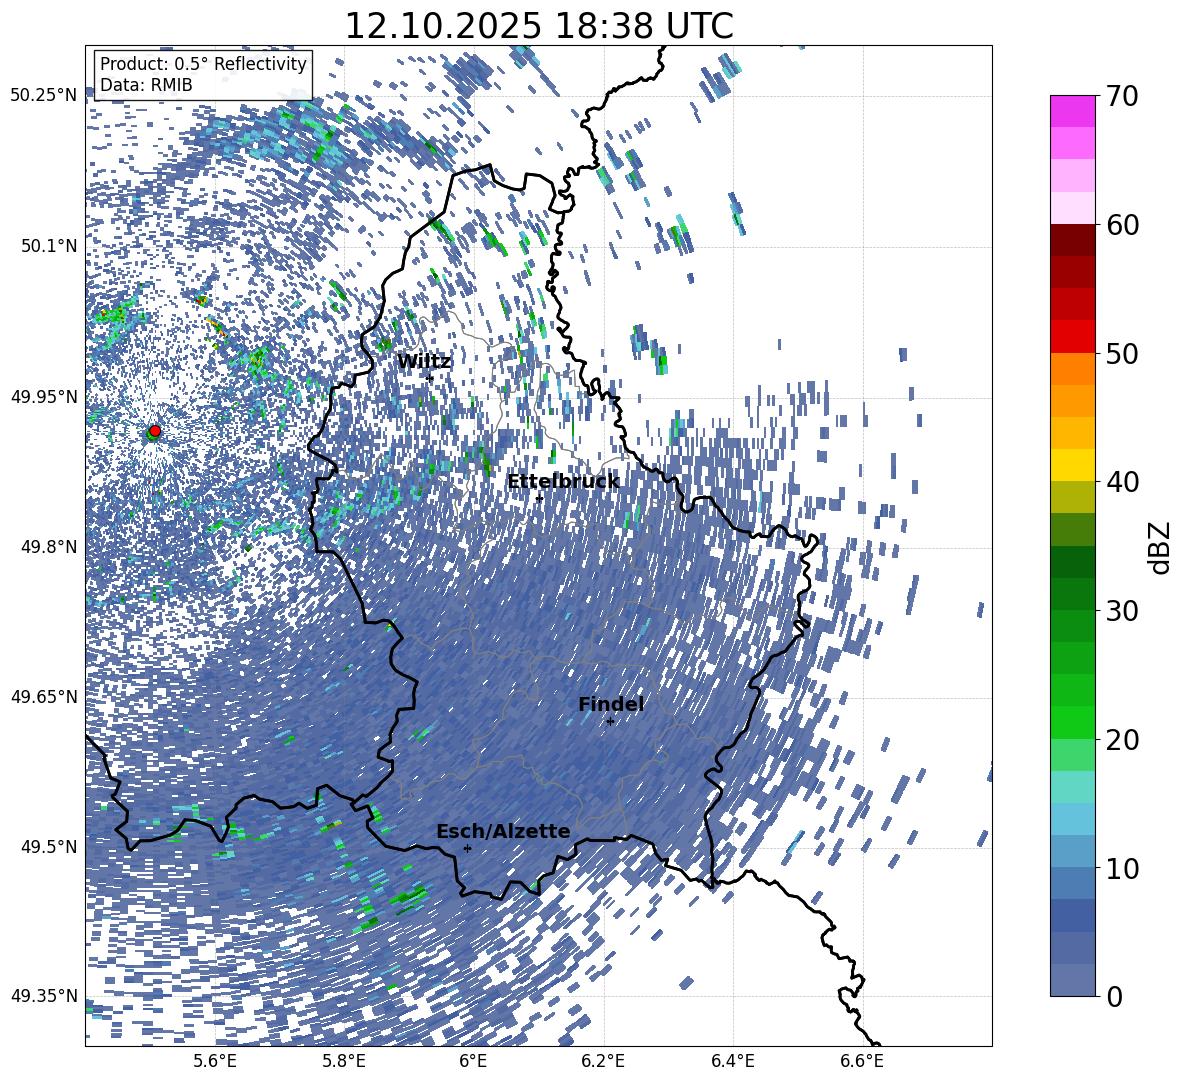This screenshot has width=1184, height=1081.
Task: Click the colorbar value 30
Action: pyautogui.click(x=1122, y=611)
